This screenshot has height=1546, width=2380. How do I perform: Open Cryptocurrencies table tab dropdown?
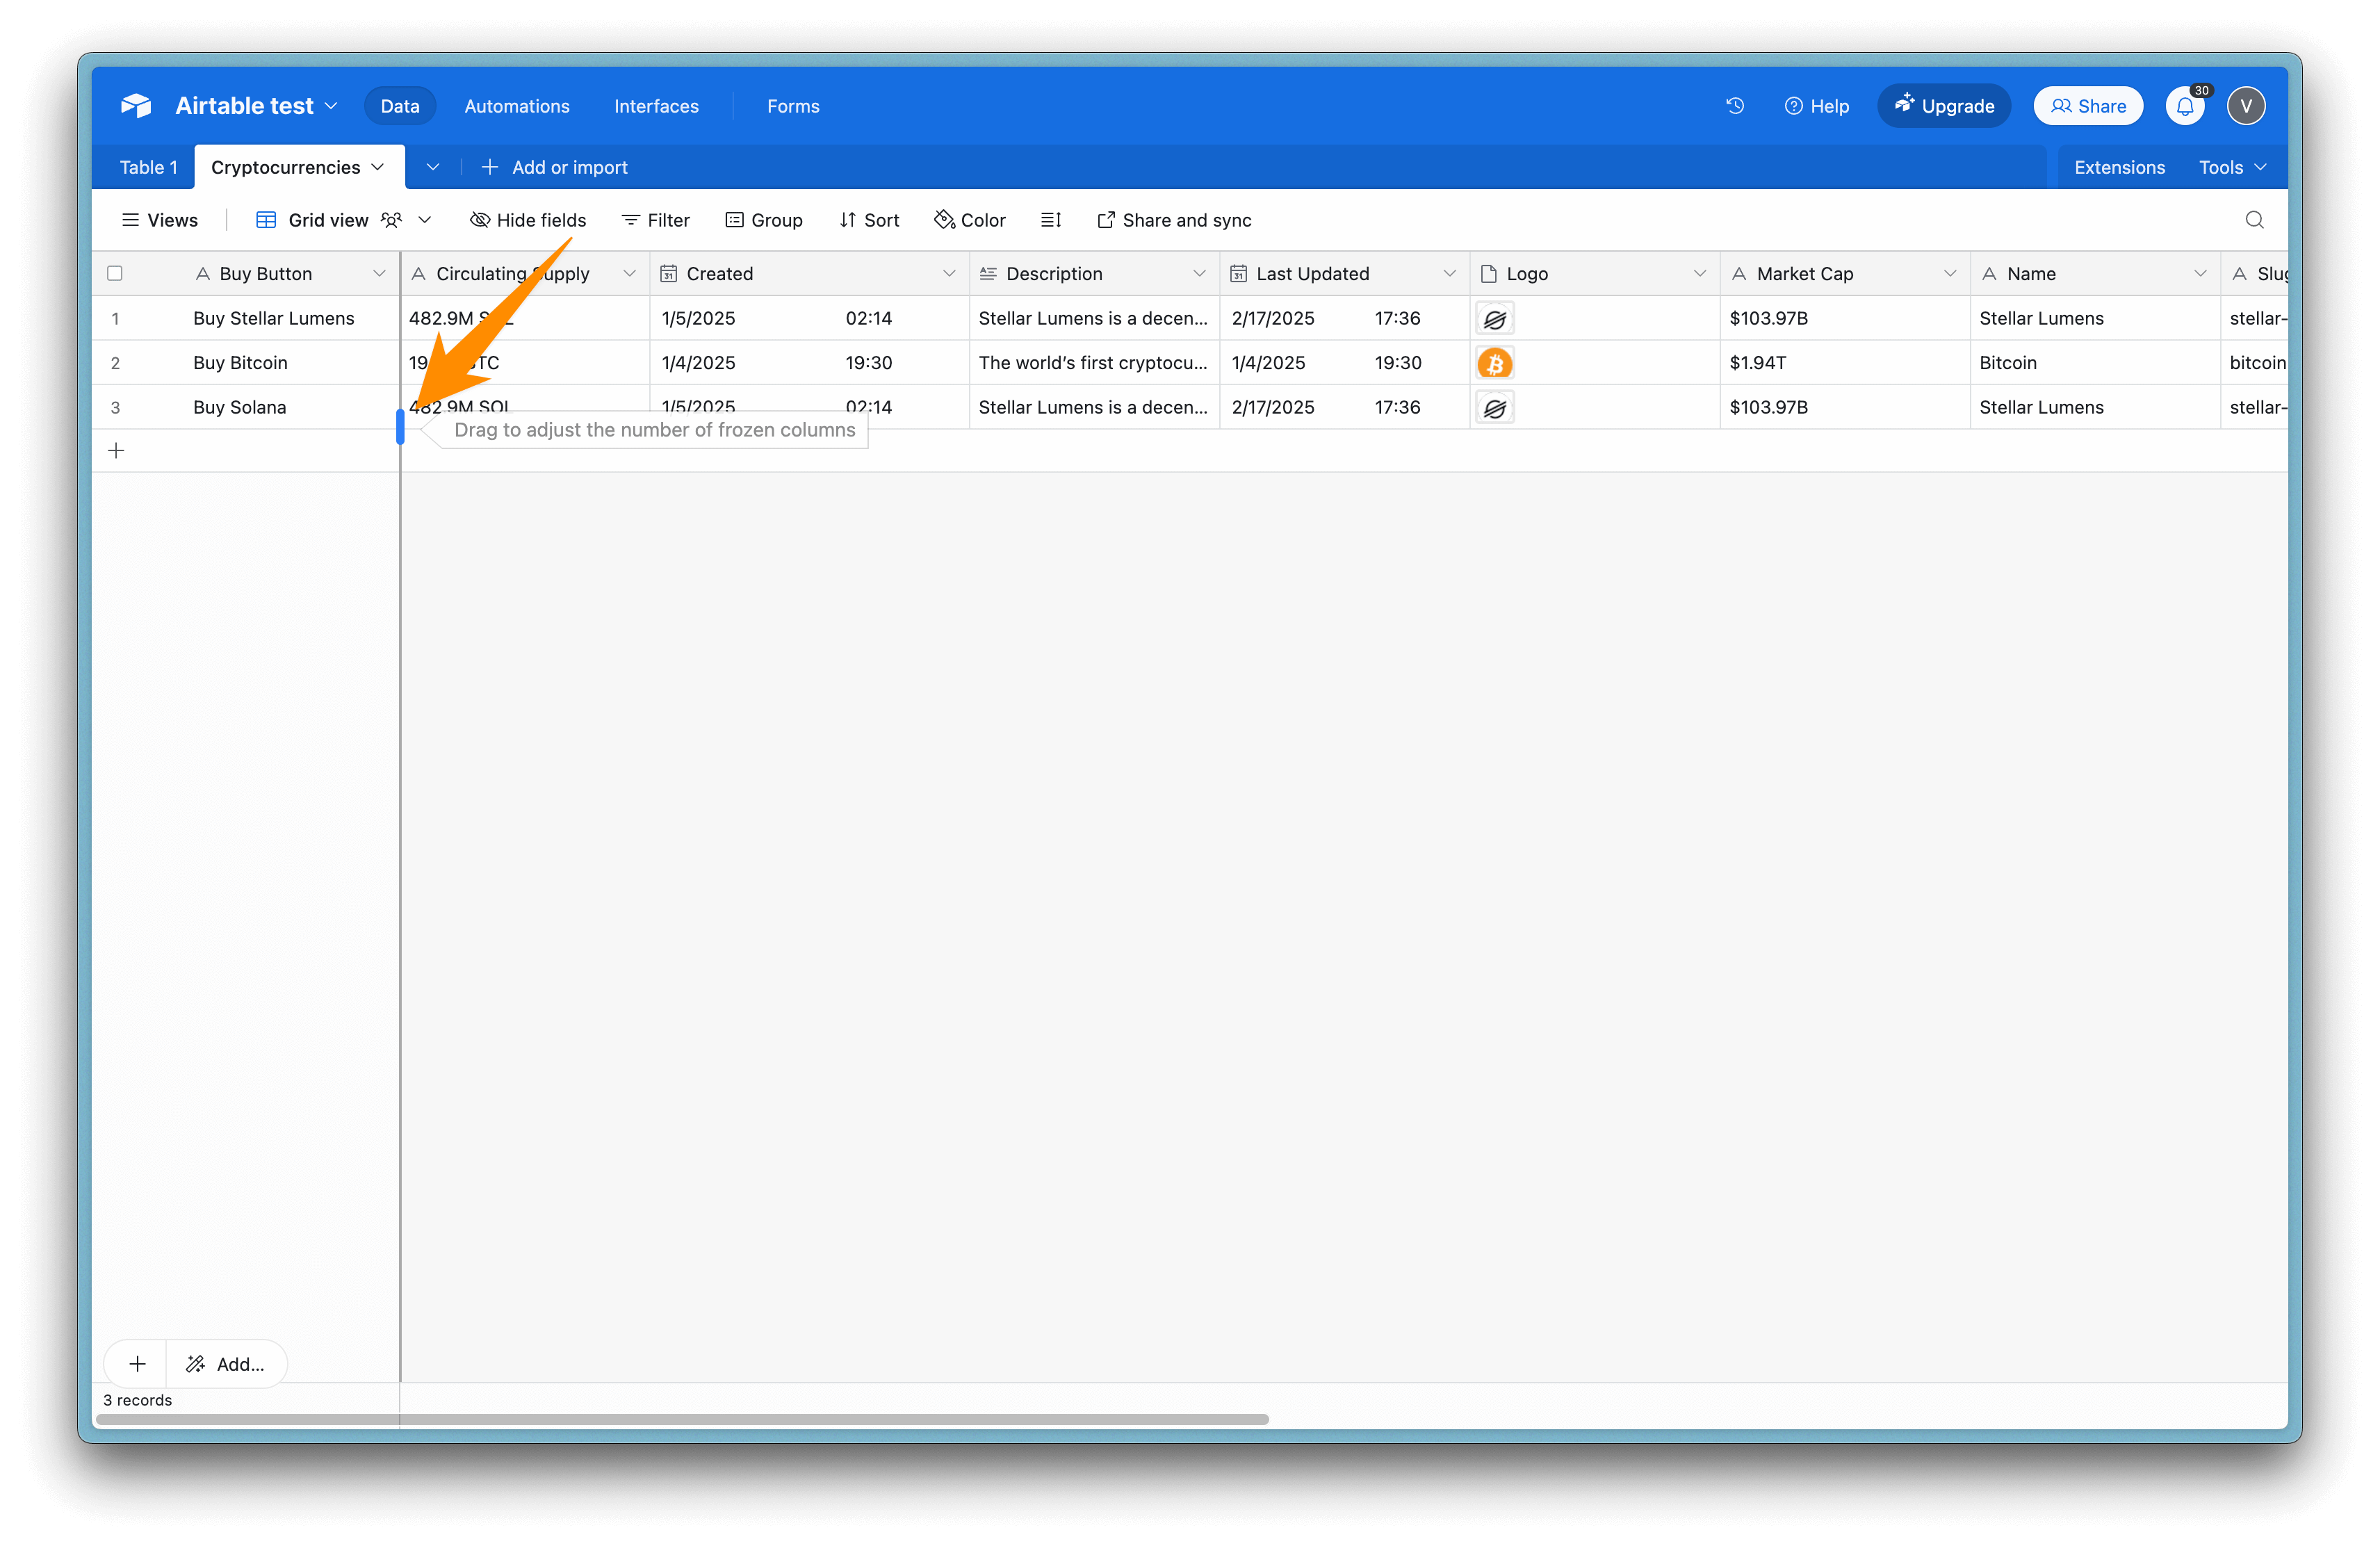(377, 167)
